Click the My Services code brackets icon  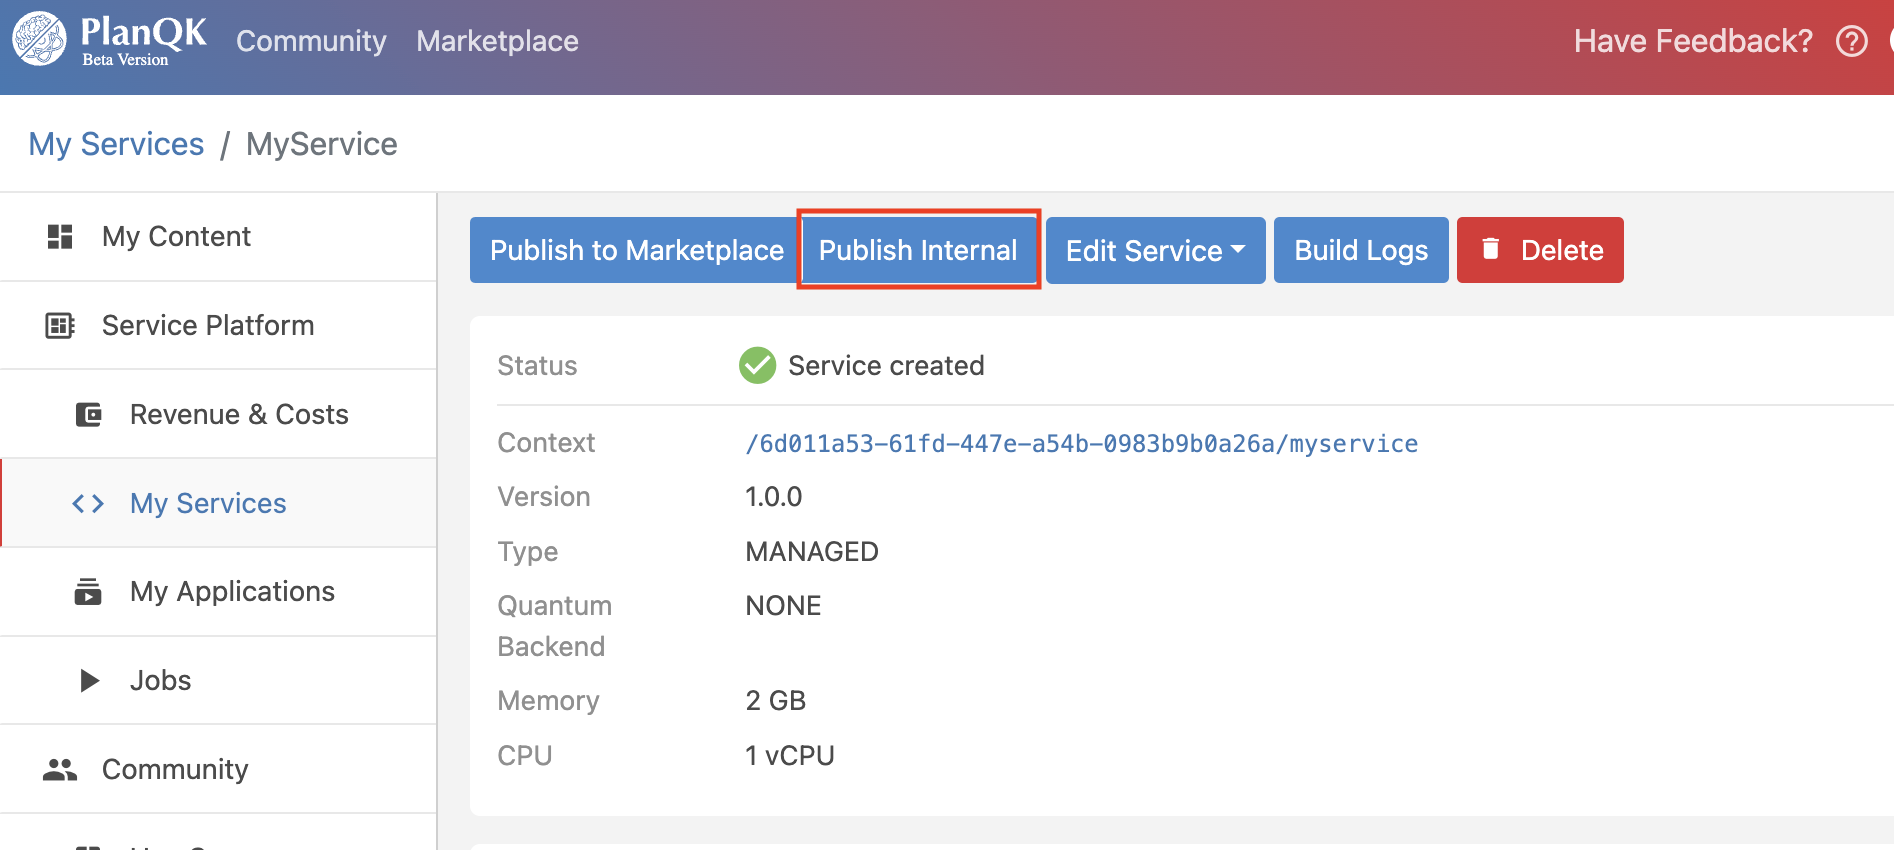88,504
